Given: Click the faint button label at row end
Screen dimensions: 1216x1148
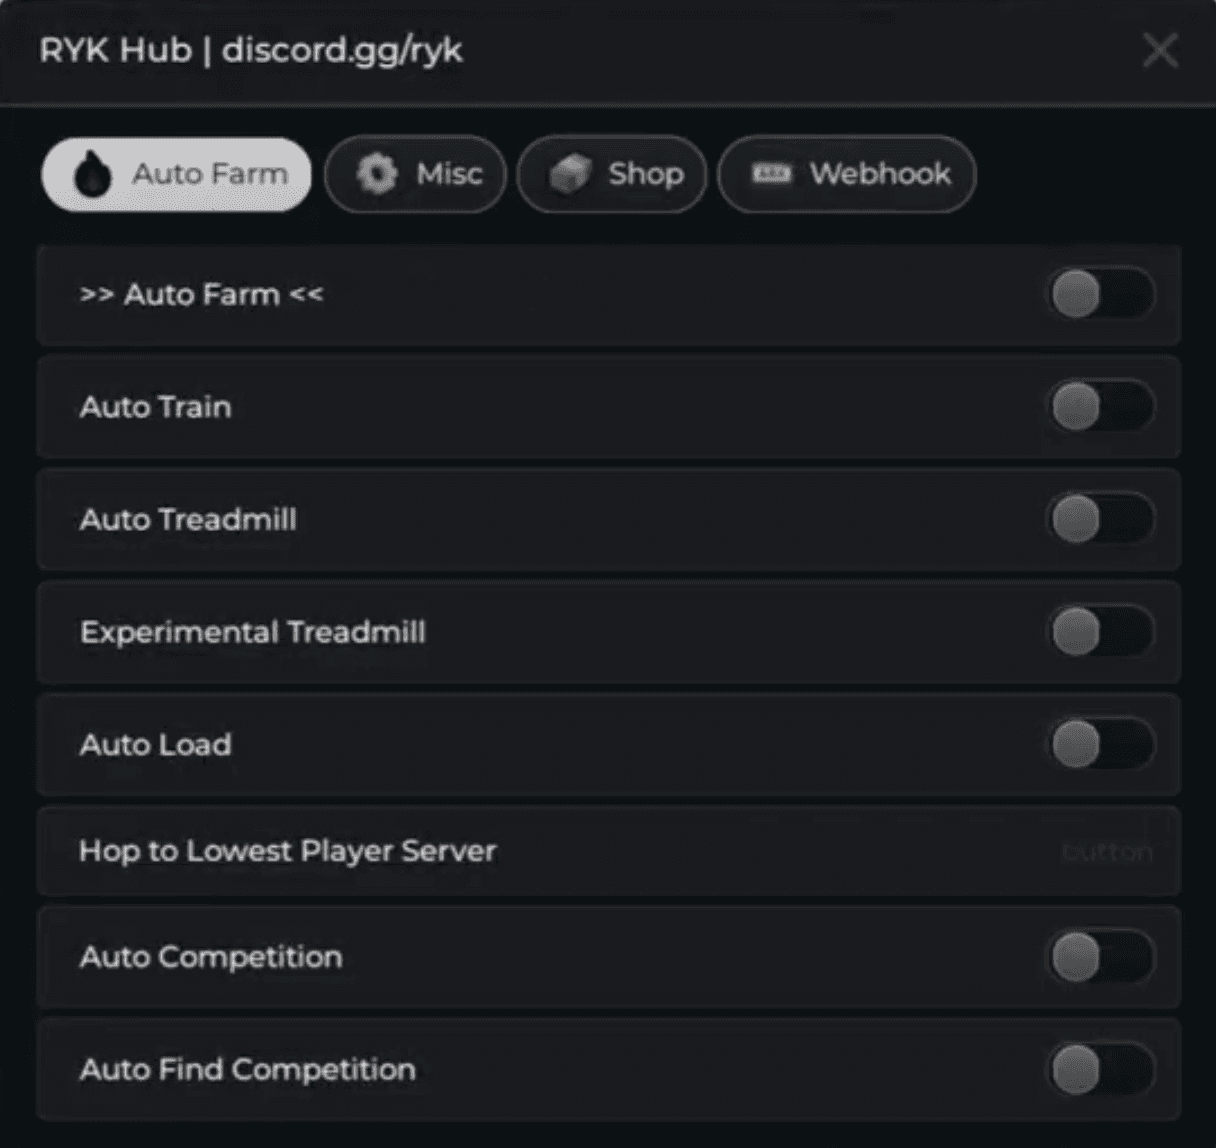Looking at the screenshot, I should [1106, 852].
